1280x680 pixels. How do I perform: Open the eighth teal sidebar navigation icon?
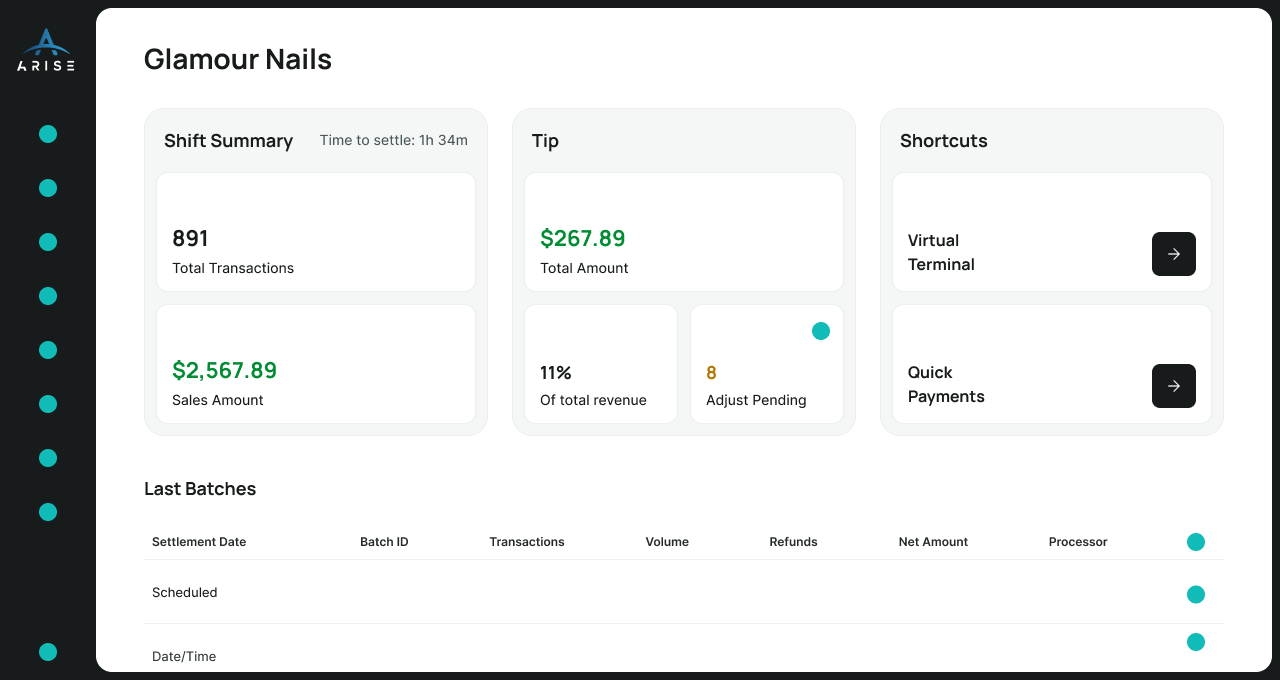tap(48, 512)
